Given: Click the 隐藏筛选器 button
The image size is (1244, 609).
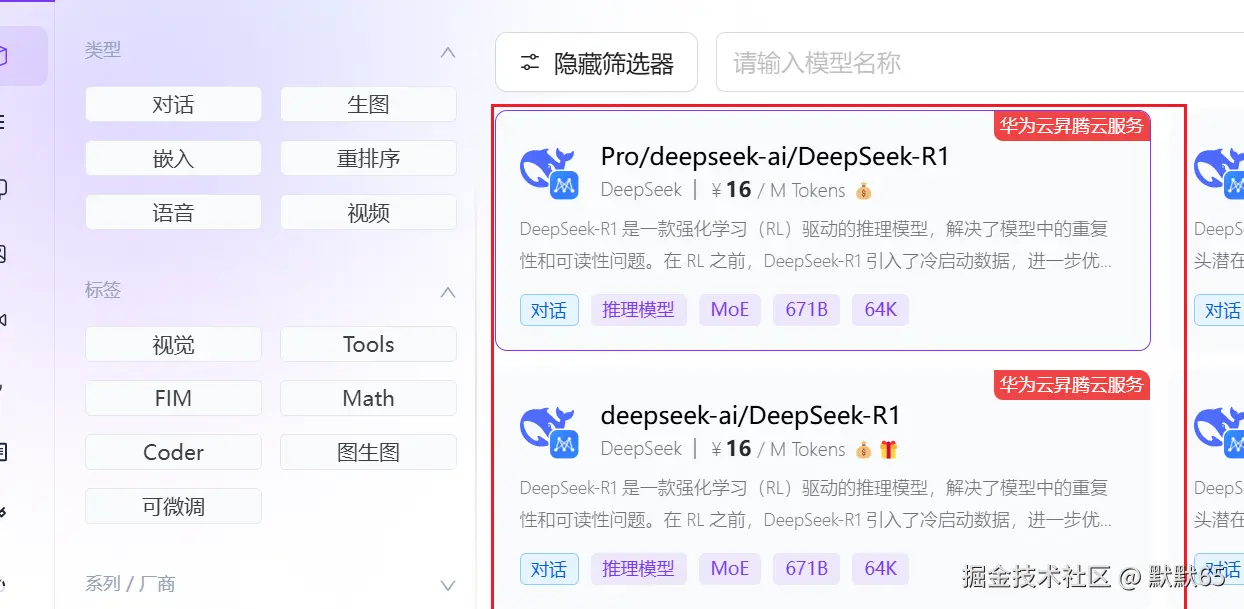Looking at the screenshot, I should [x=598, y=63].
